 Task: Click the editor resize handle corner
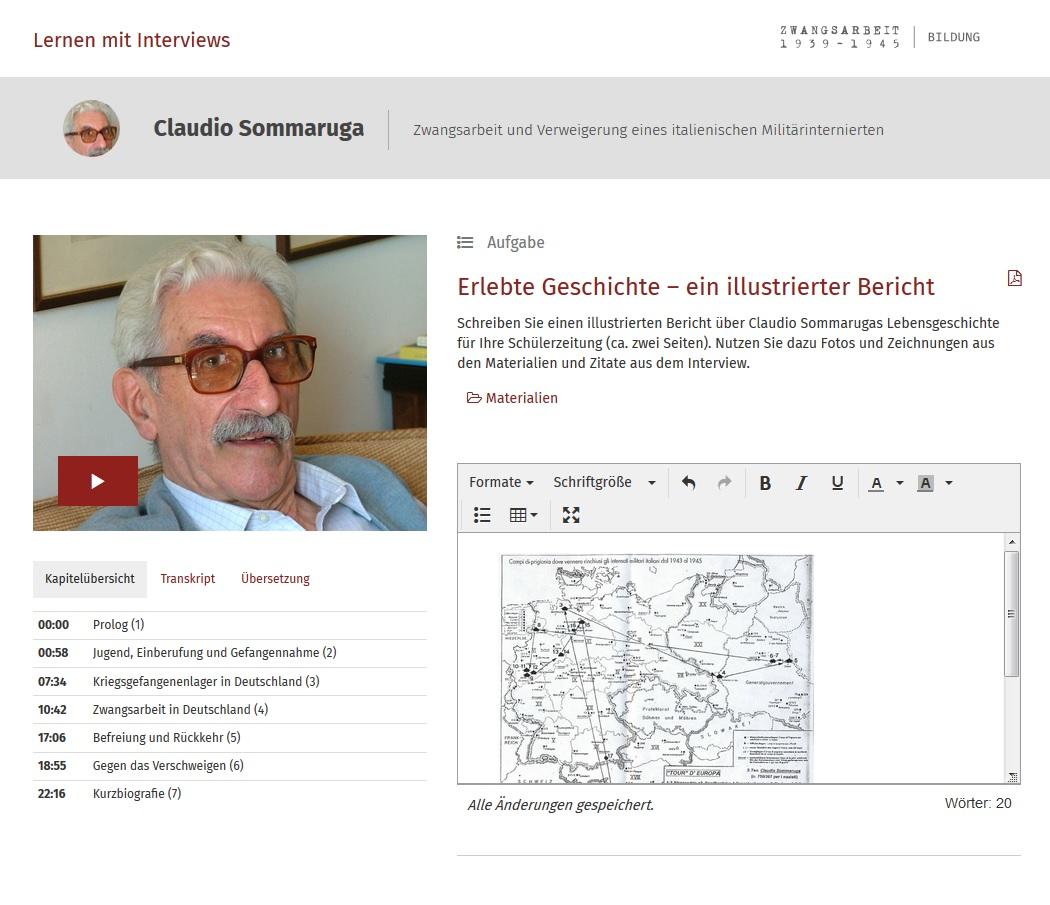pos(1013,777)
